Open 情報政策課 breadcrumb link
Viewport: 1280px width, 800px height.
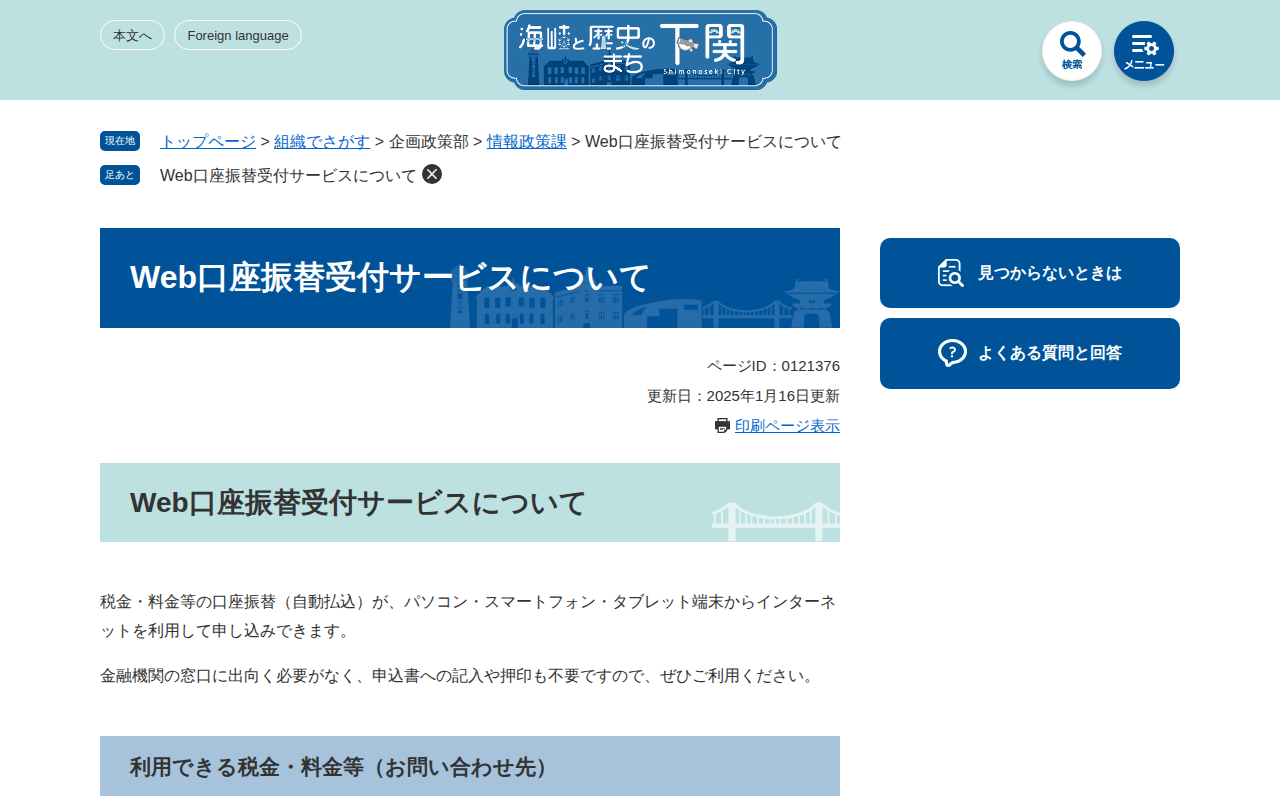(527, 142)
